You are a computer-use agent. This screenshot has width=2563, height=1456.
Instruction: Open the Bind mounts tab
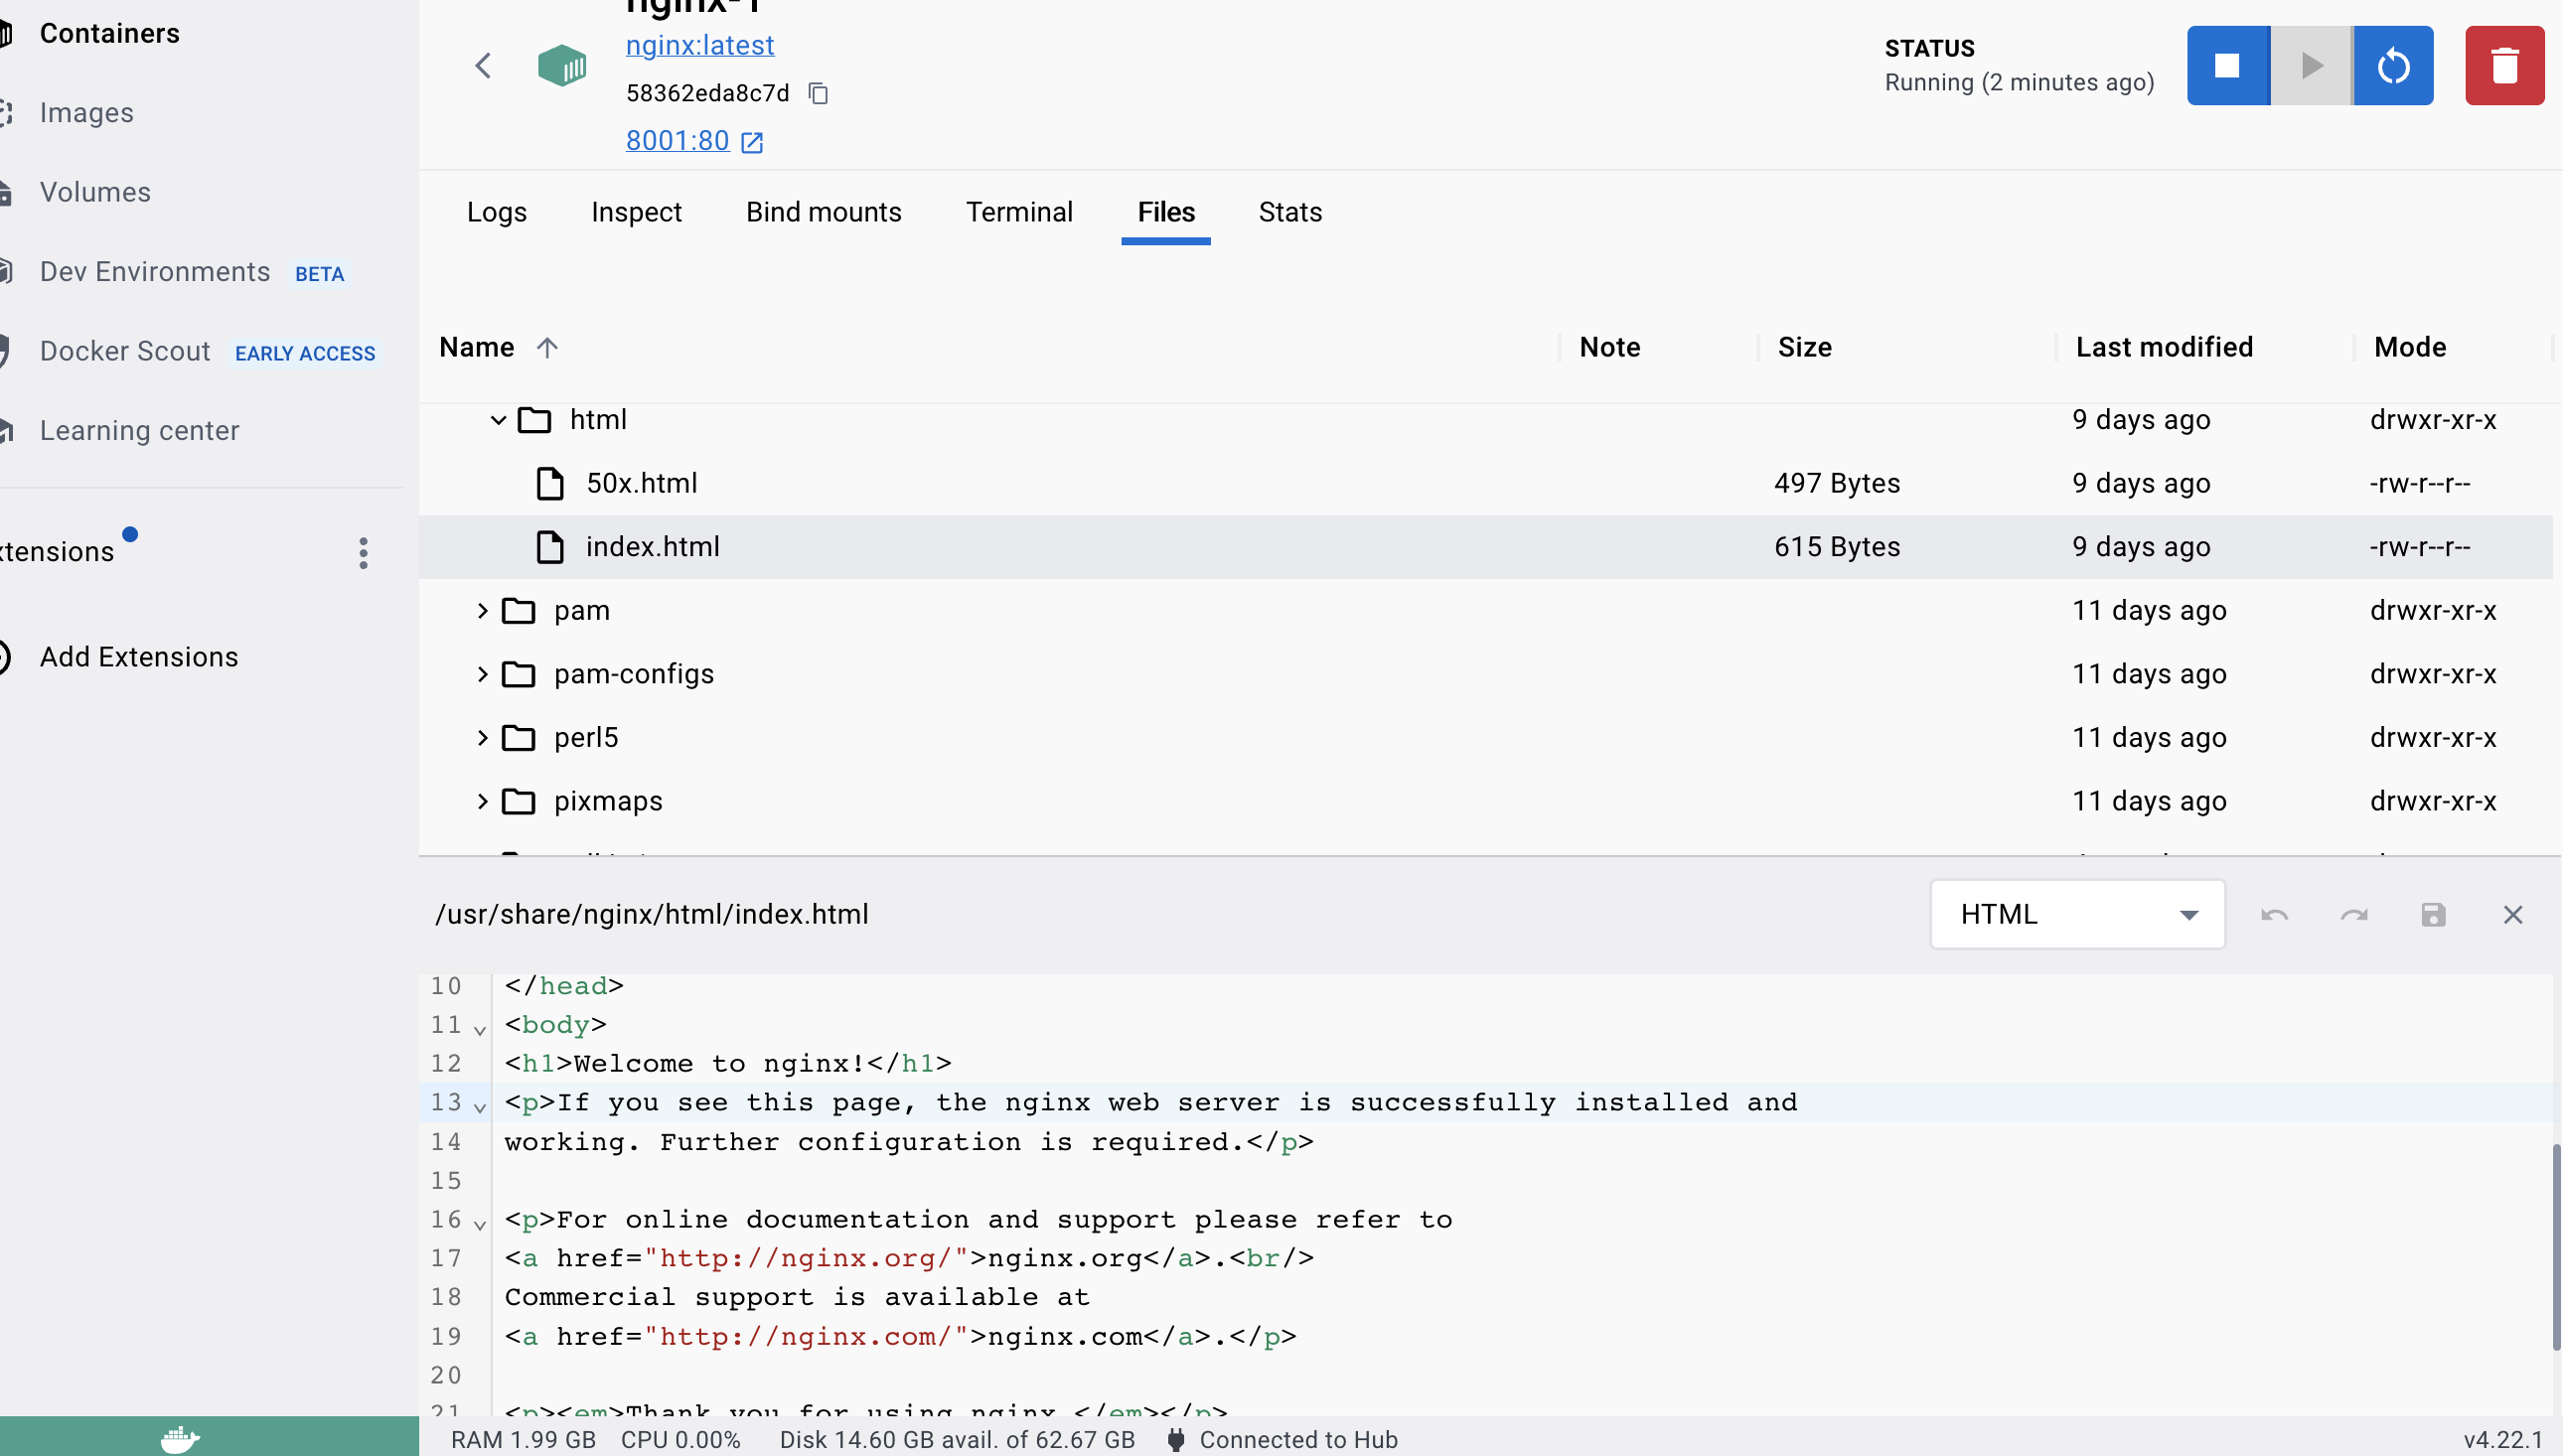pos(824,212)
